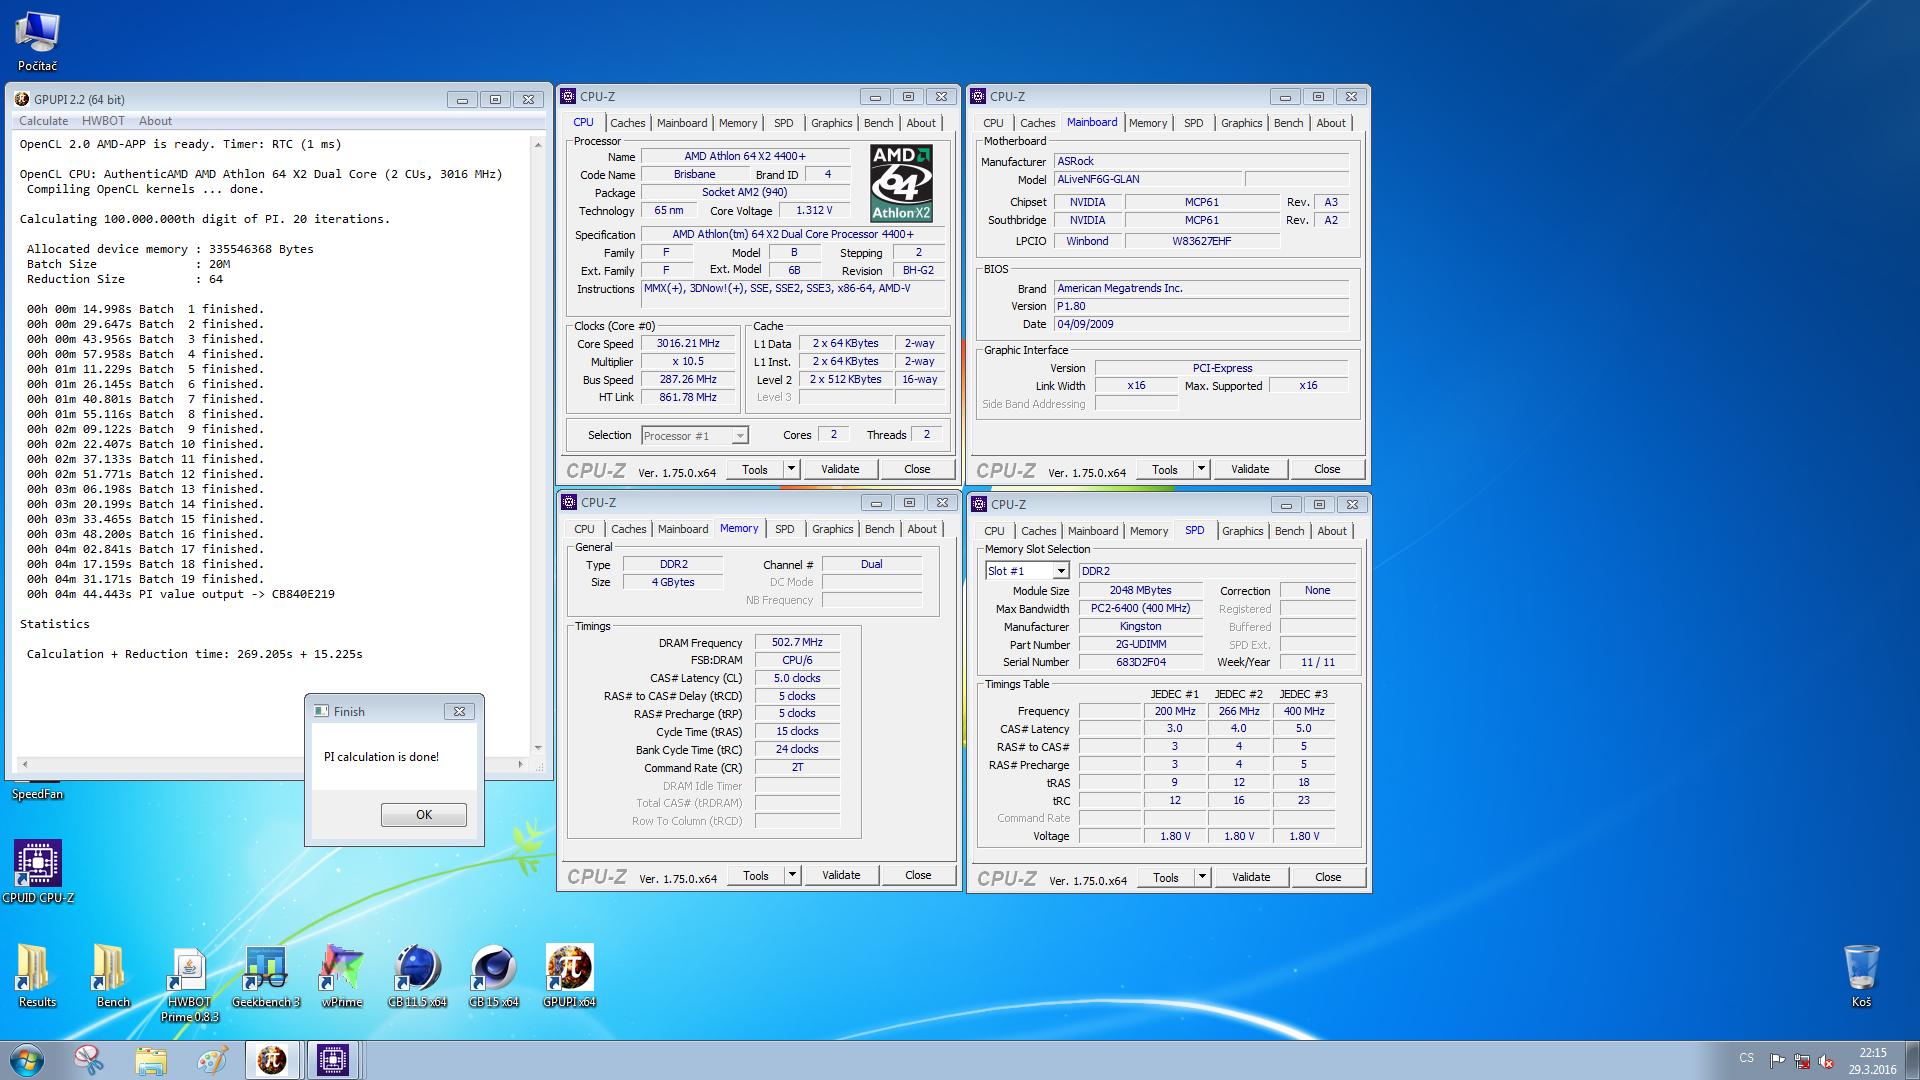Click the PC2-6400 (400 MHz) bandwidth value
Viewport: 1920px width, 1080px height.
click(1140, 608)
